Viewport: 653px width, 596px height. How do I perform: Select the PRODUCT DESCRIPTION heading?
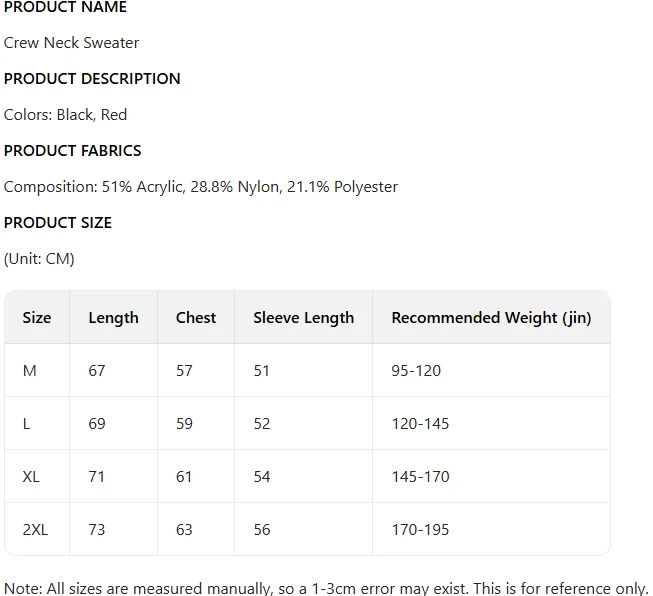click(92, 79)
